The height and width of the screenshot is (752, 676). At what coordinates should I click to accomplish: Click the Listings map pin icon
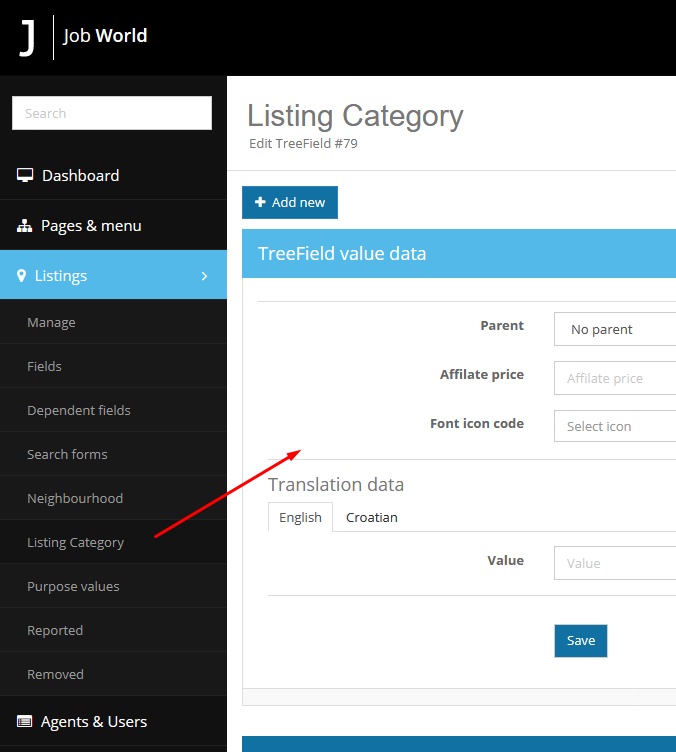pyautogui.click(x=22, y=276)
